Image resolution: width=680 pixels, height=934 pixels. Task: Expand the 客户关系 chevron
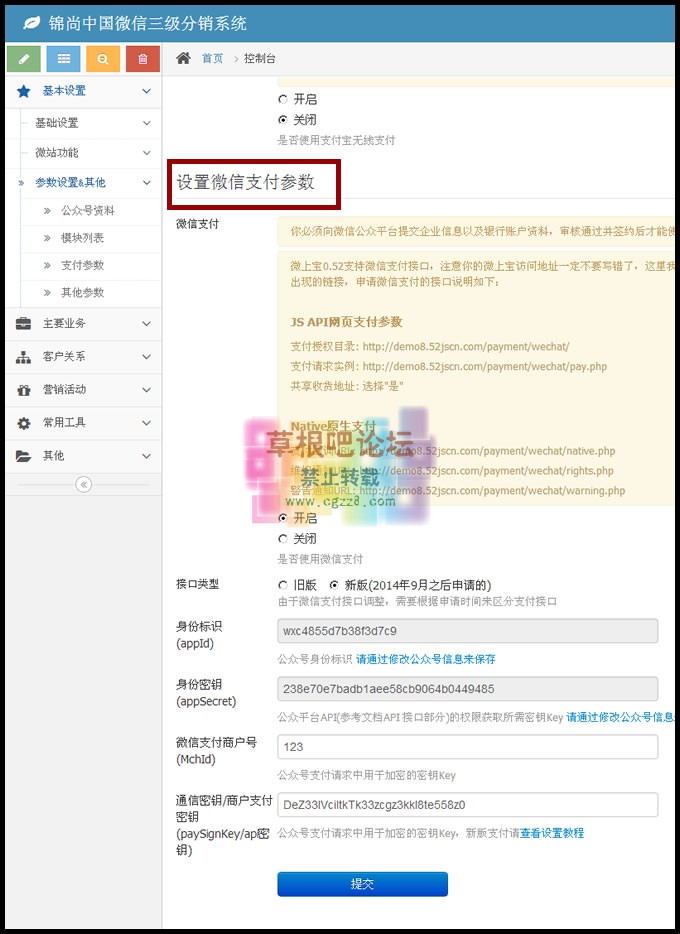146,357
